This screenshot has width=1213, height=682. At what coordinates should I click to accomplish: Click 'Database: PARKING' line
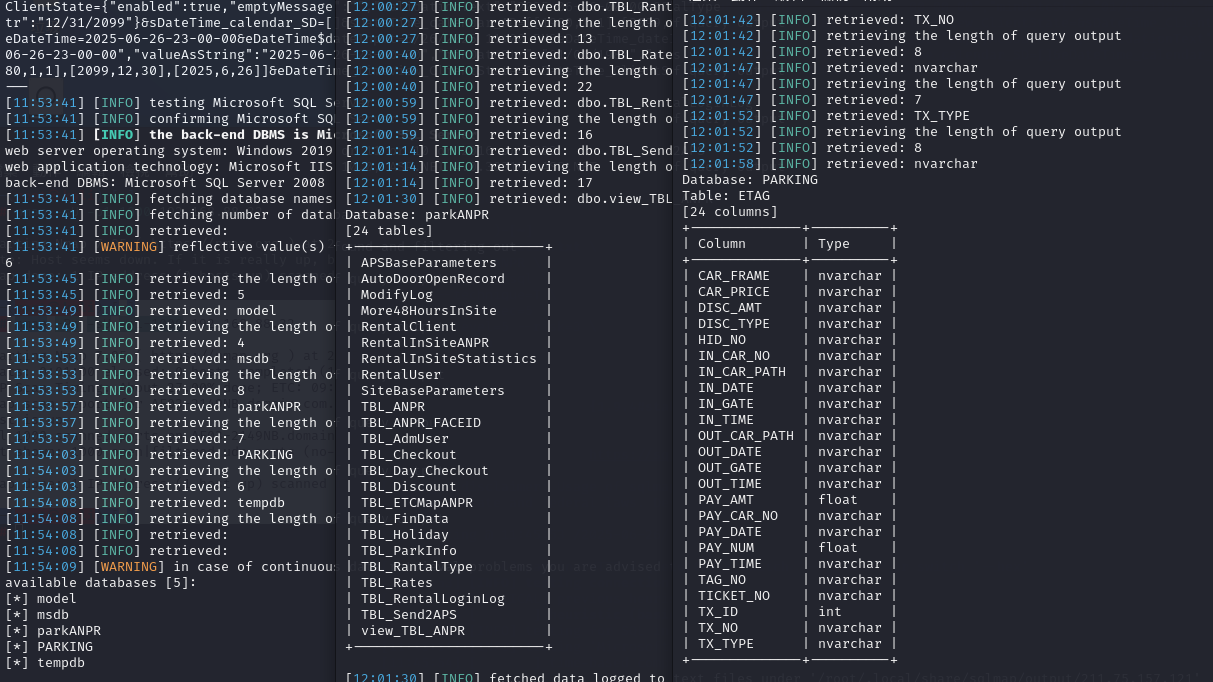coord(750,180)
